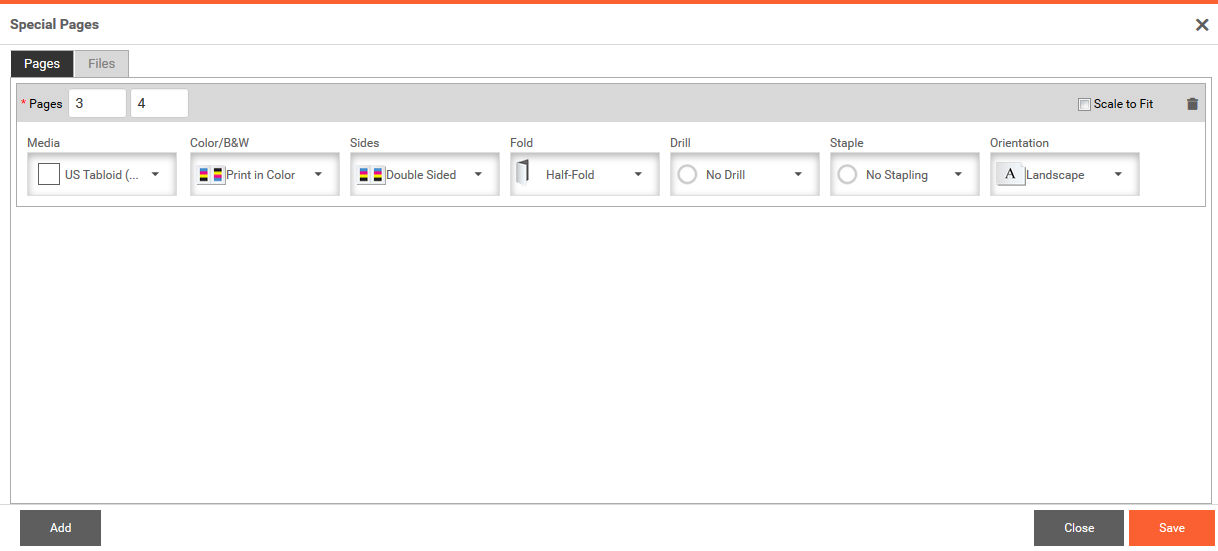Click the gray Close button

1079,528
